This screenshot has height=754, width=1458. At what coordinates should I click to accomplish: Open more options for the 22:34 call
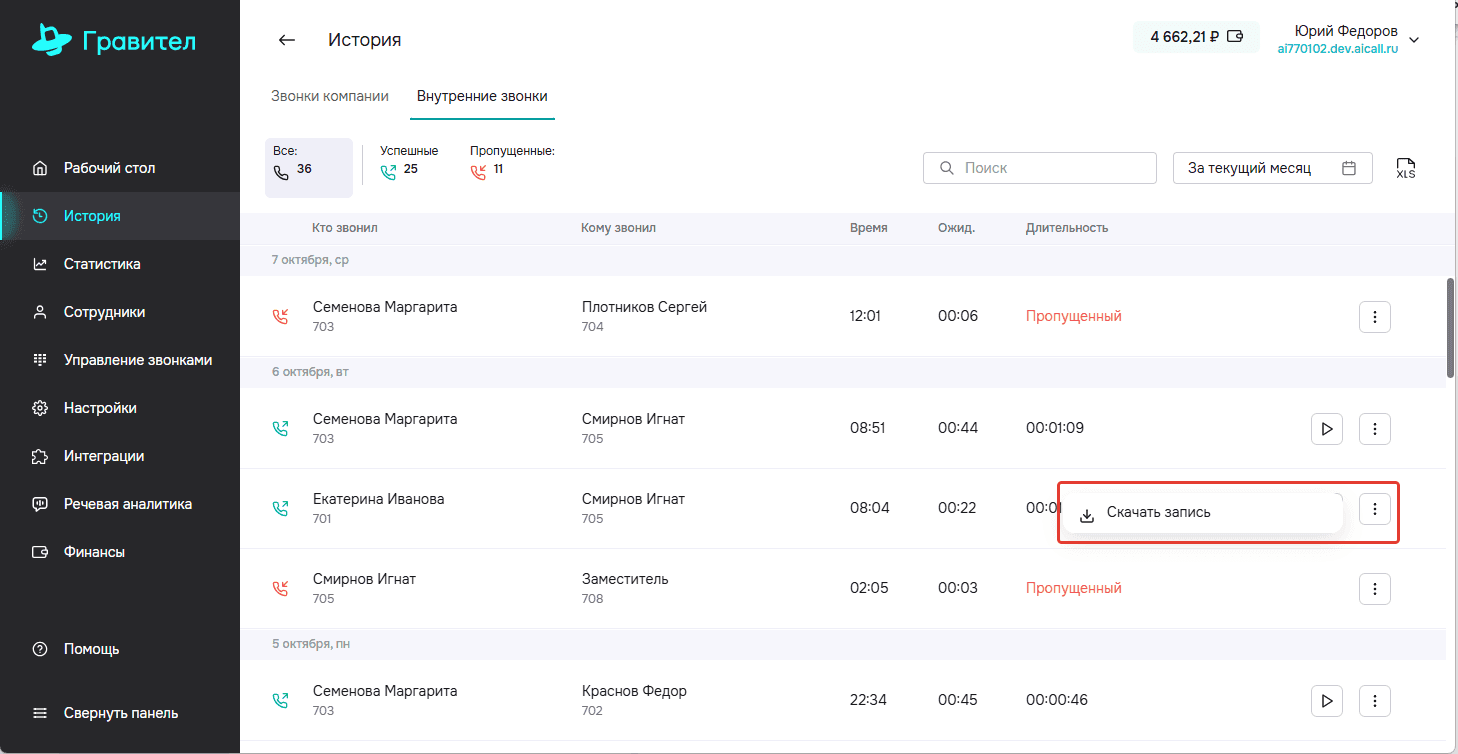coord(1375,700)
